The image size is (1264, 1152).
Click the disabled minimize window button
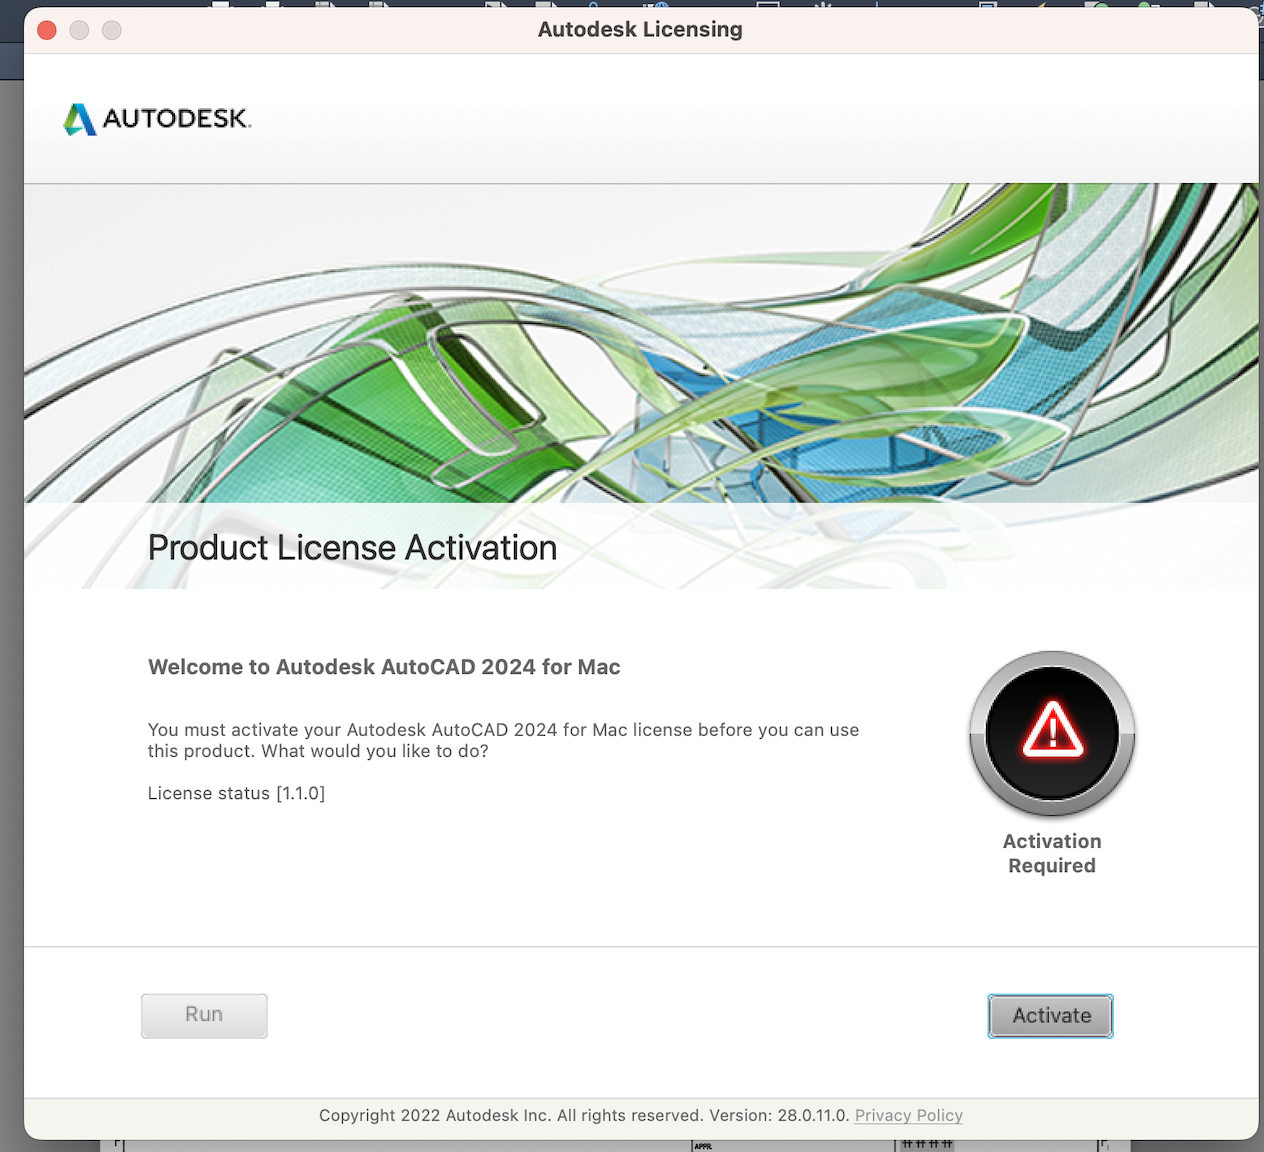[79, 30]
